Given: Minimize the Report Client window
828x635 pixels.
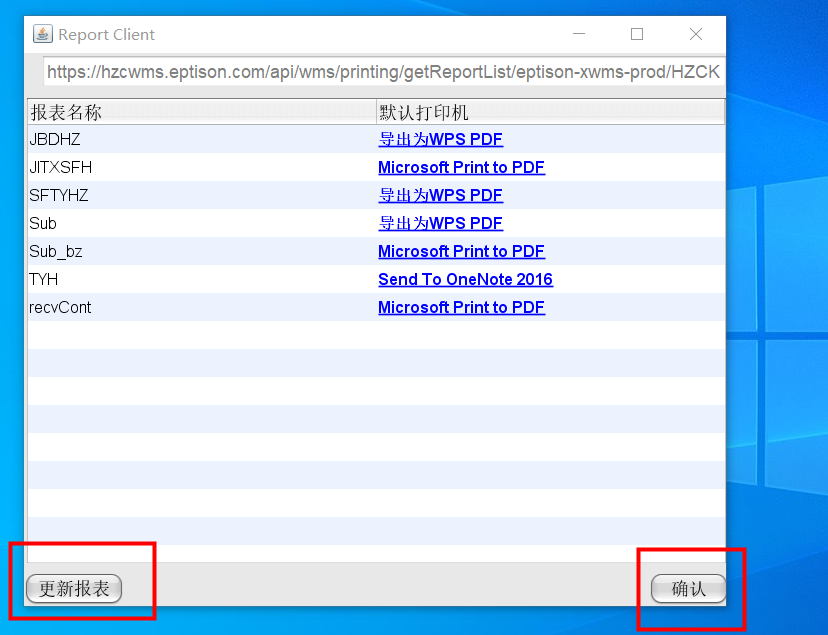Looking at the screenshot, I should coord(579,34).
